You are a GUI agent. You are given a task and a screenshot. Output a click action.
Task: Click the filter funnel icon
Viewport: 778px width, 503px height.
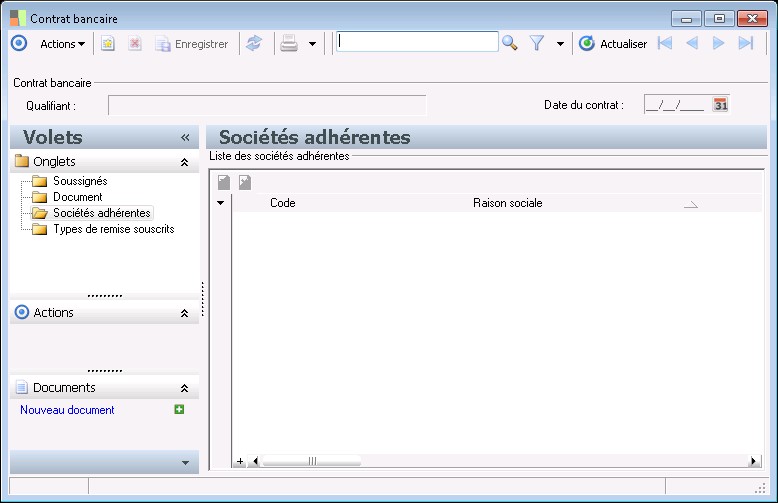coord(536,43)
